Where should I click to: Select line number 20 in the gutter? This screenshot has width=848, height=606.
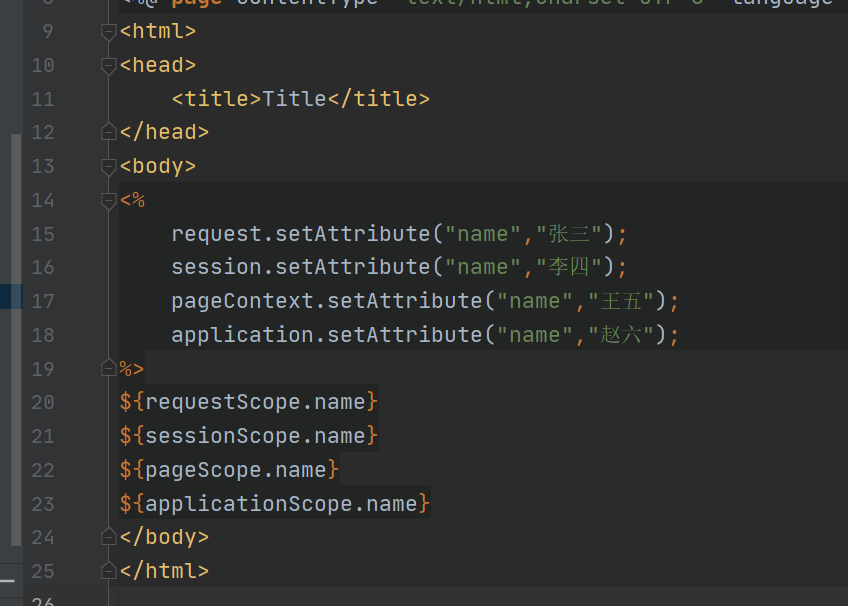click(43, 402)
